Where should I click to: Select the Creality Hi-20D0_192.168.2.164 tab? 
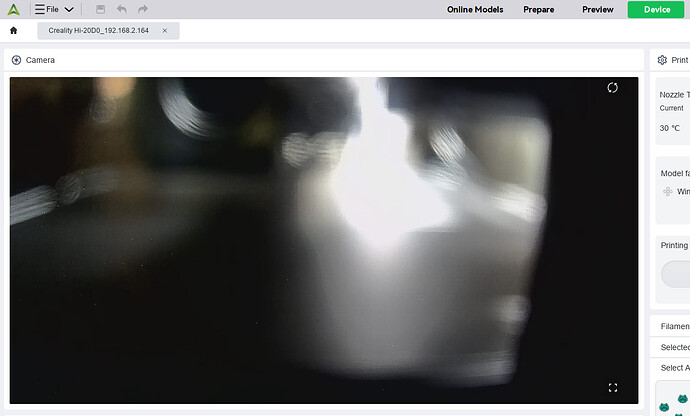pos(99,30)
